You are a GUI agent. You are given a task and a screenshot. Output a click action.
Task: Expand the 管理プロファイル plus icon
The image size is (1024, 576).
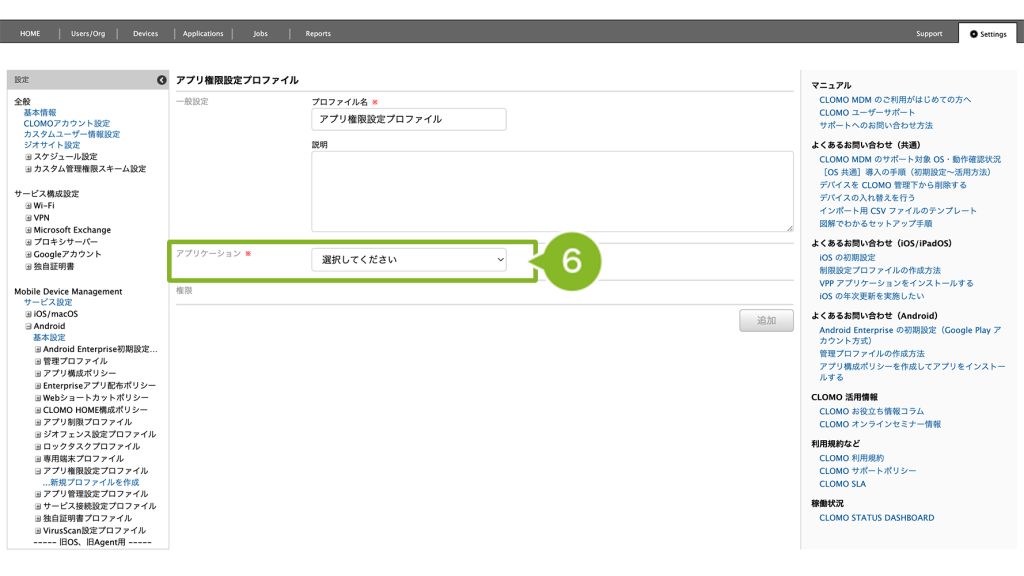(x=38, y=361)
